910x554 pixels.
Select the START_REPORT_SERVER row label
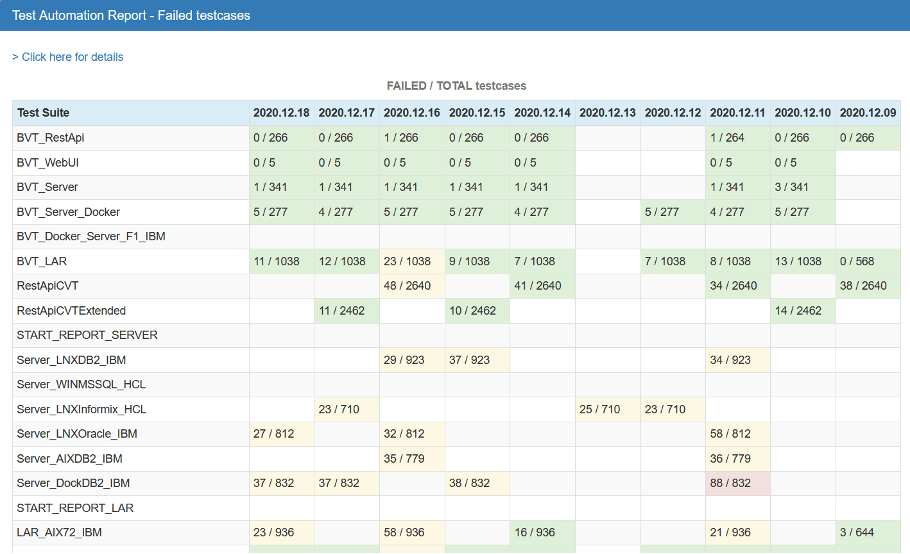tap(87, 335)
